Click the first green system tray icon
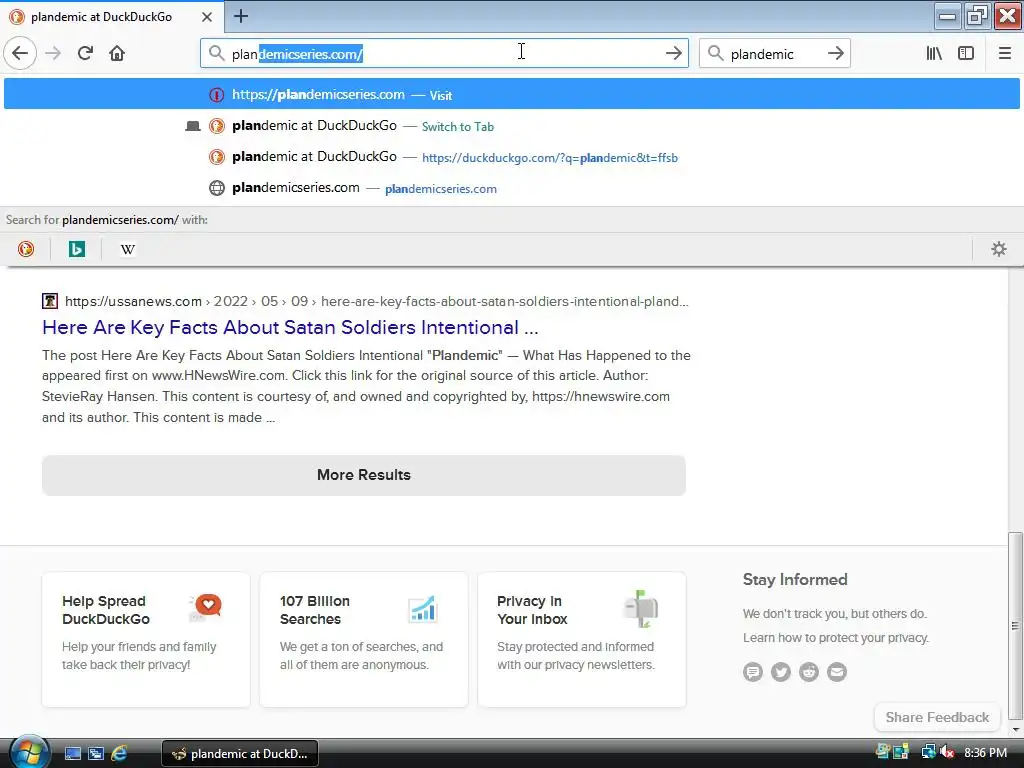This screenshot has width=1024, height=768. click(x=883, y=752)
